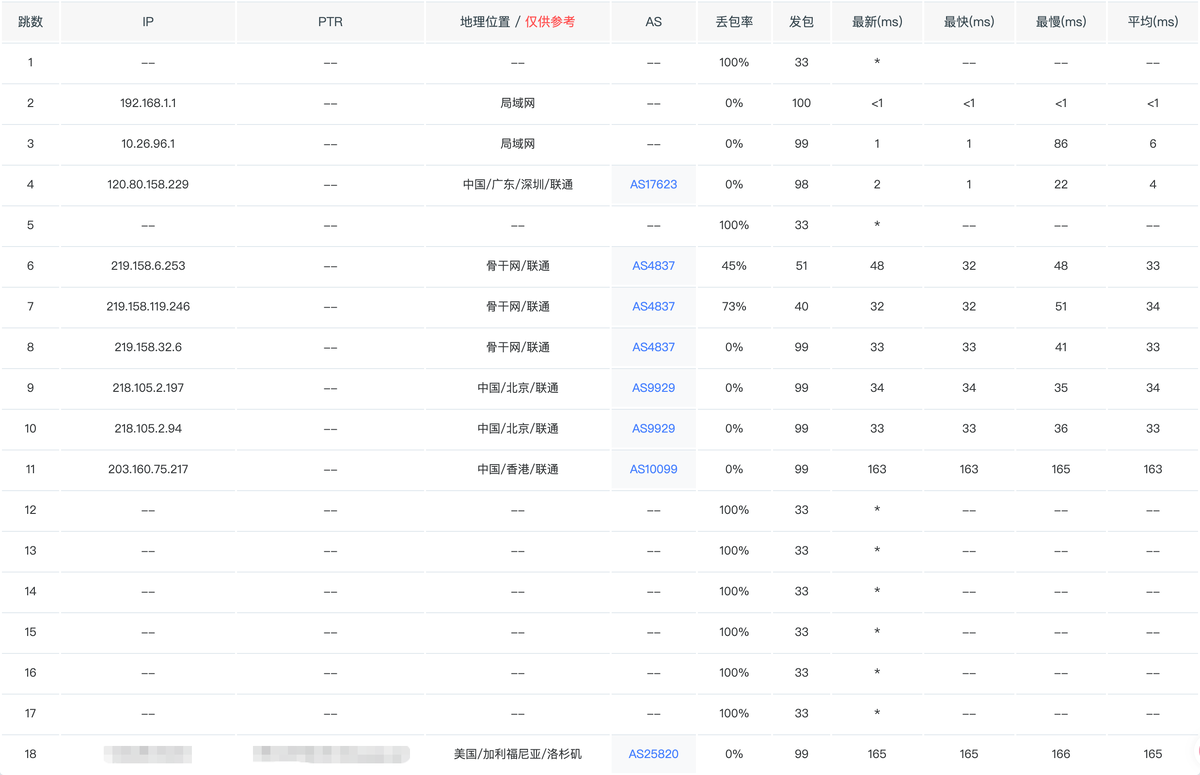Open the AS17623 link
This screenshot has width=1200, height=775.
point(653,184)
